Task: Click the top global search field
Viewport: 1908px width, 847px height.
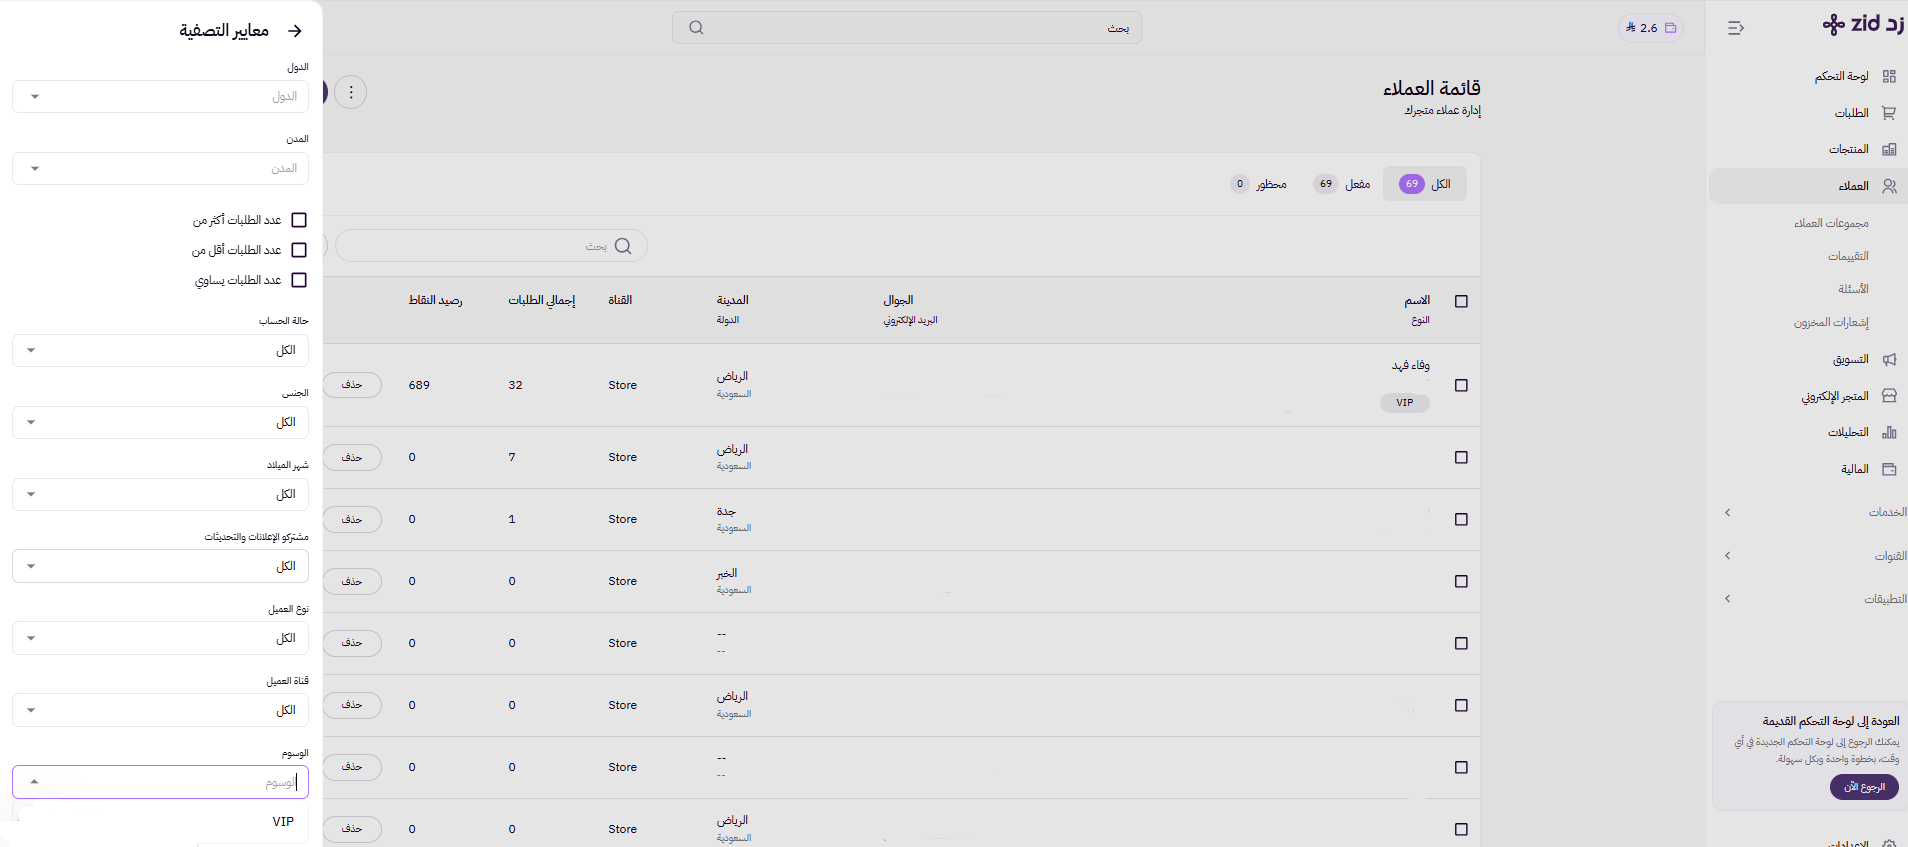Action: point(906,28)
